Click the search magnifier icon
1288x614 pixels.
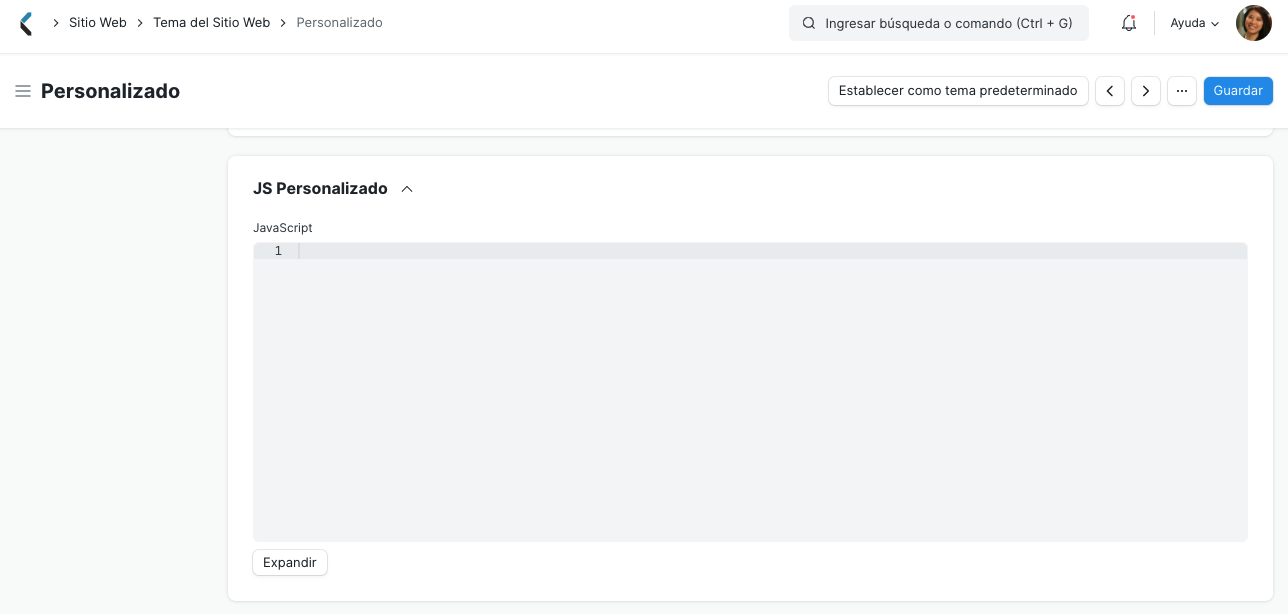point(809,22)
